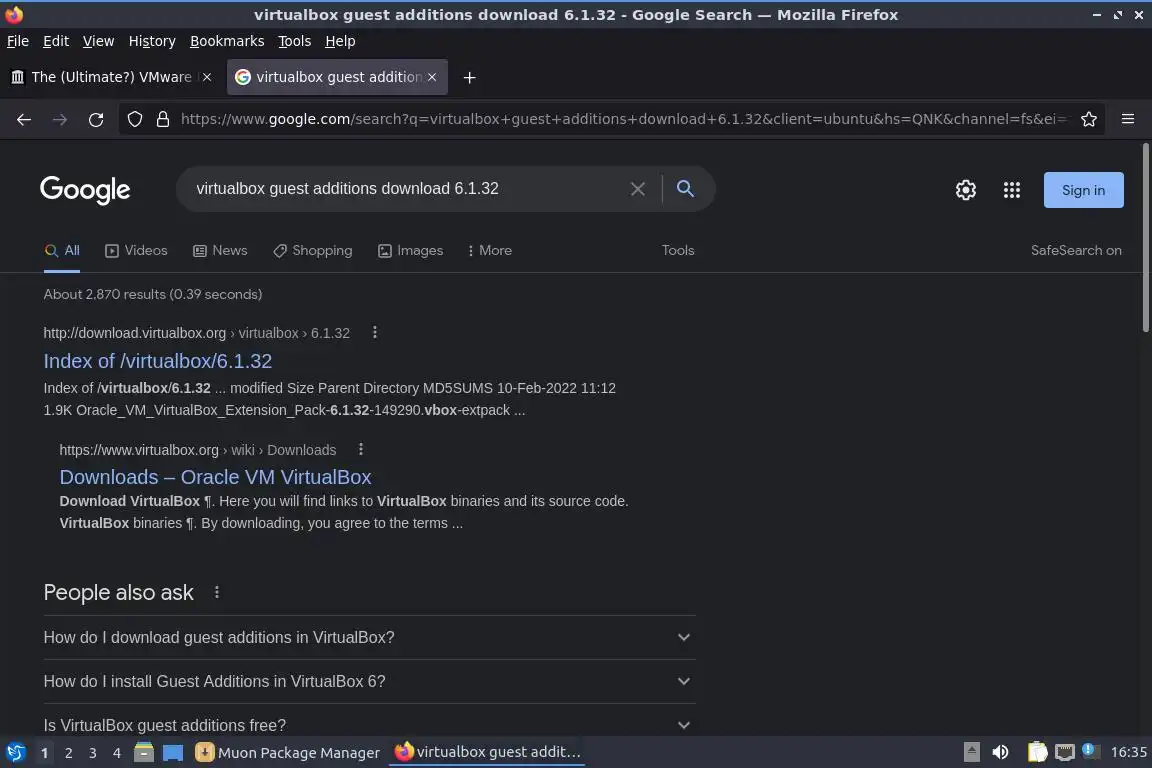Open the Tools menu in the menu bar

tap(295, 41)
